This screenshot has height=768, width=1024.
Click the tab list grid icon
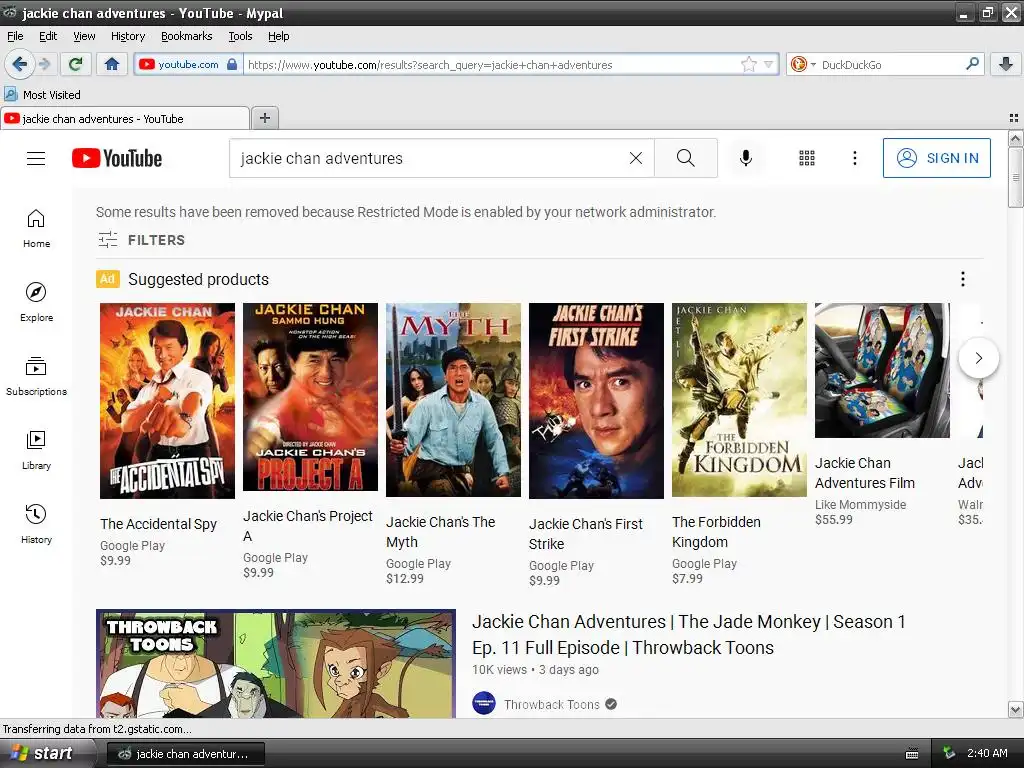pyautogui.click(x=1014, y=118)
